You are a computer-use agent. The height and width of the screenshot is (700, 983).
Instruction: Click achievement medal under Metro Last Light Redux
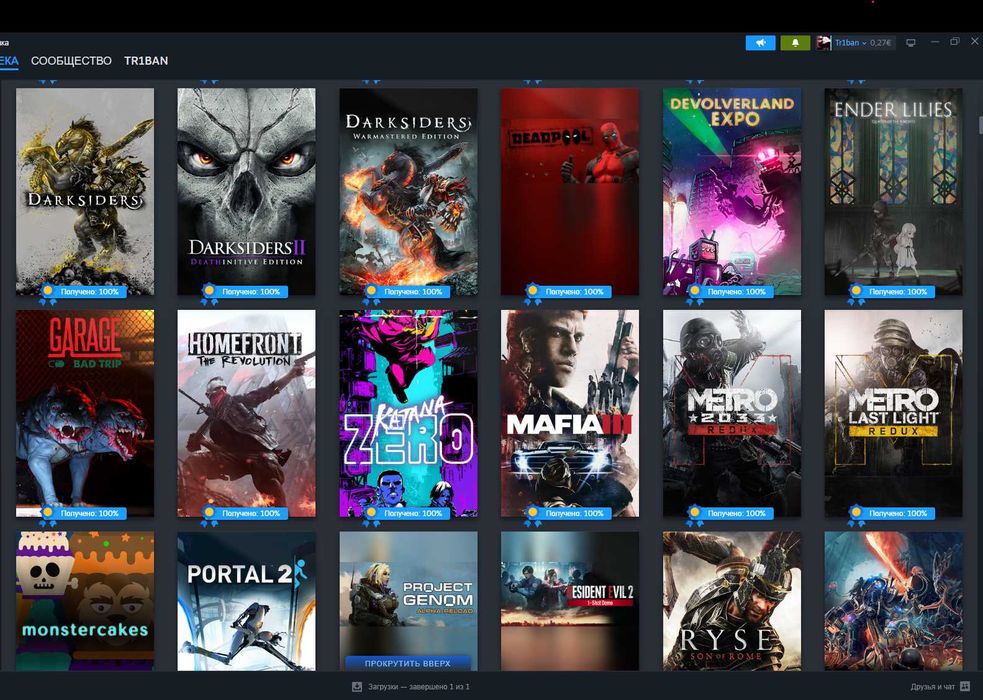click(856, 515)
